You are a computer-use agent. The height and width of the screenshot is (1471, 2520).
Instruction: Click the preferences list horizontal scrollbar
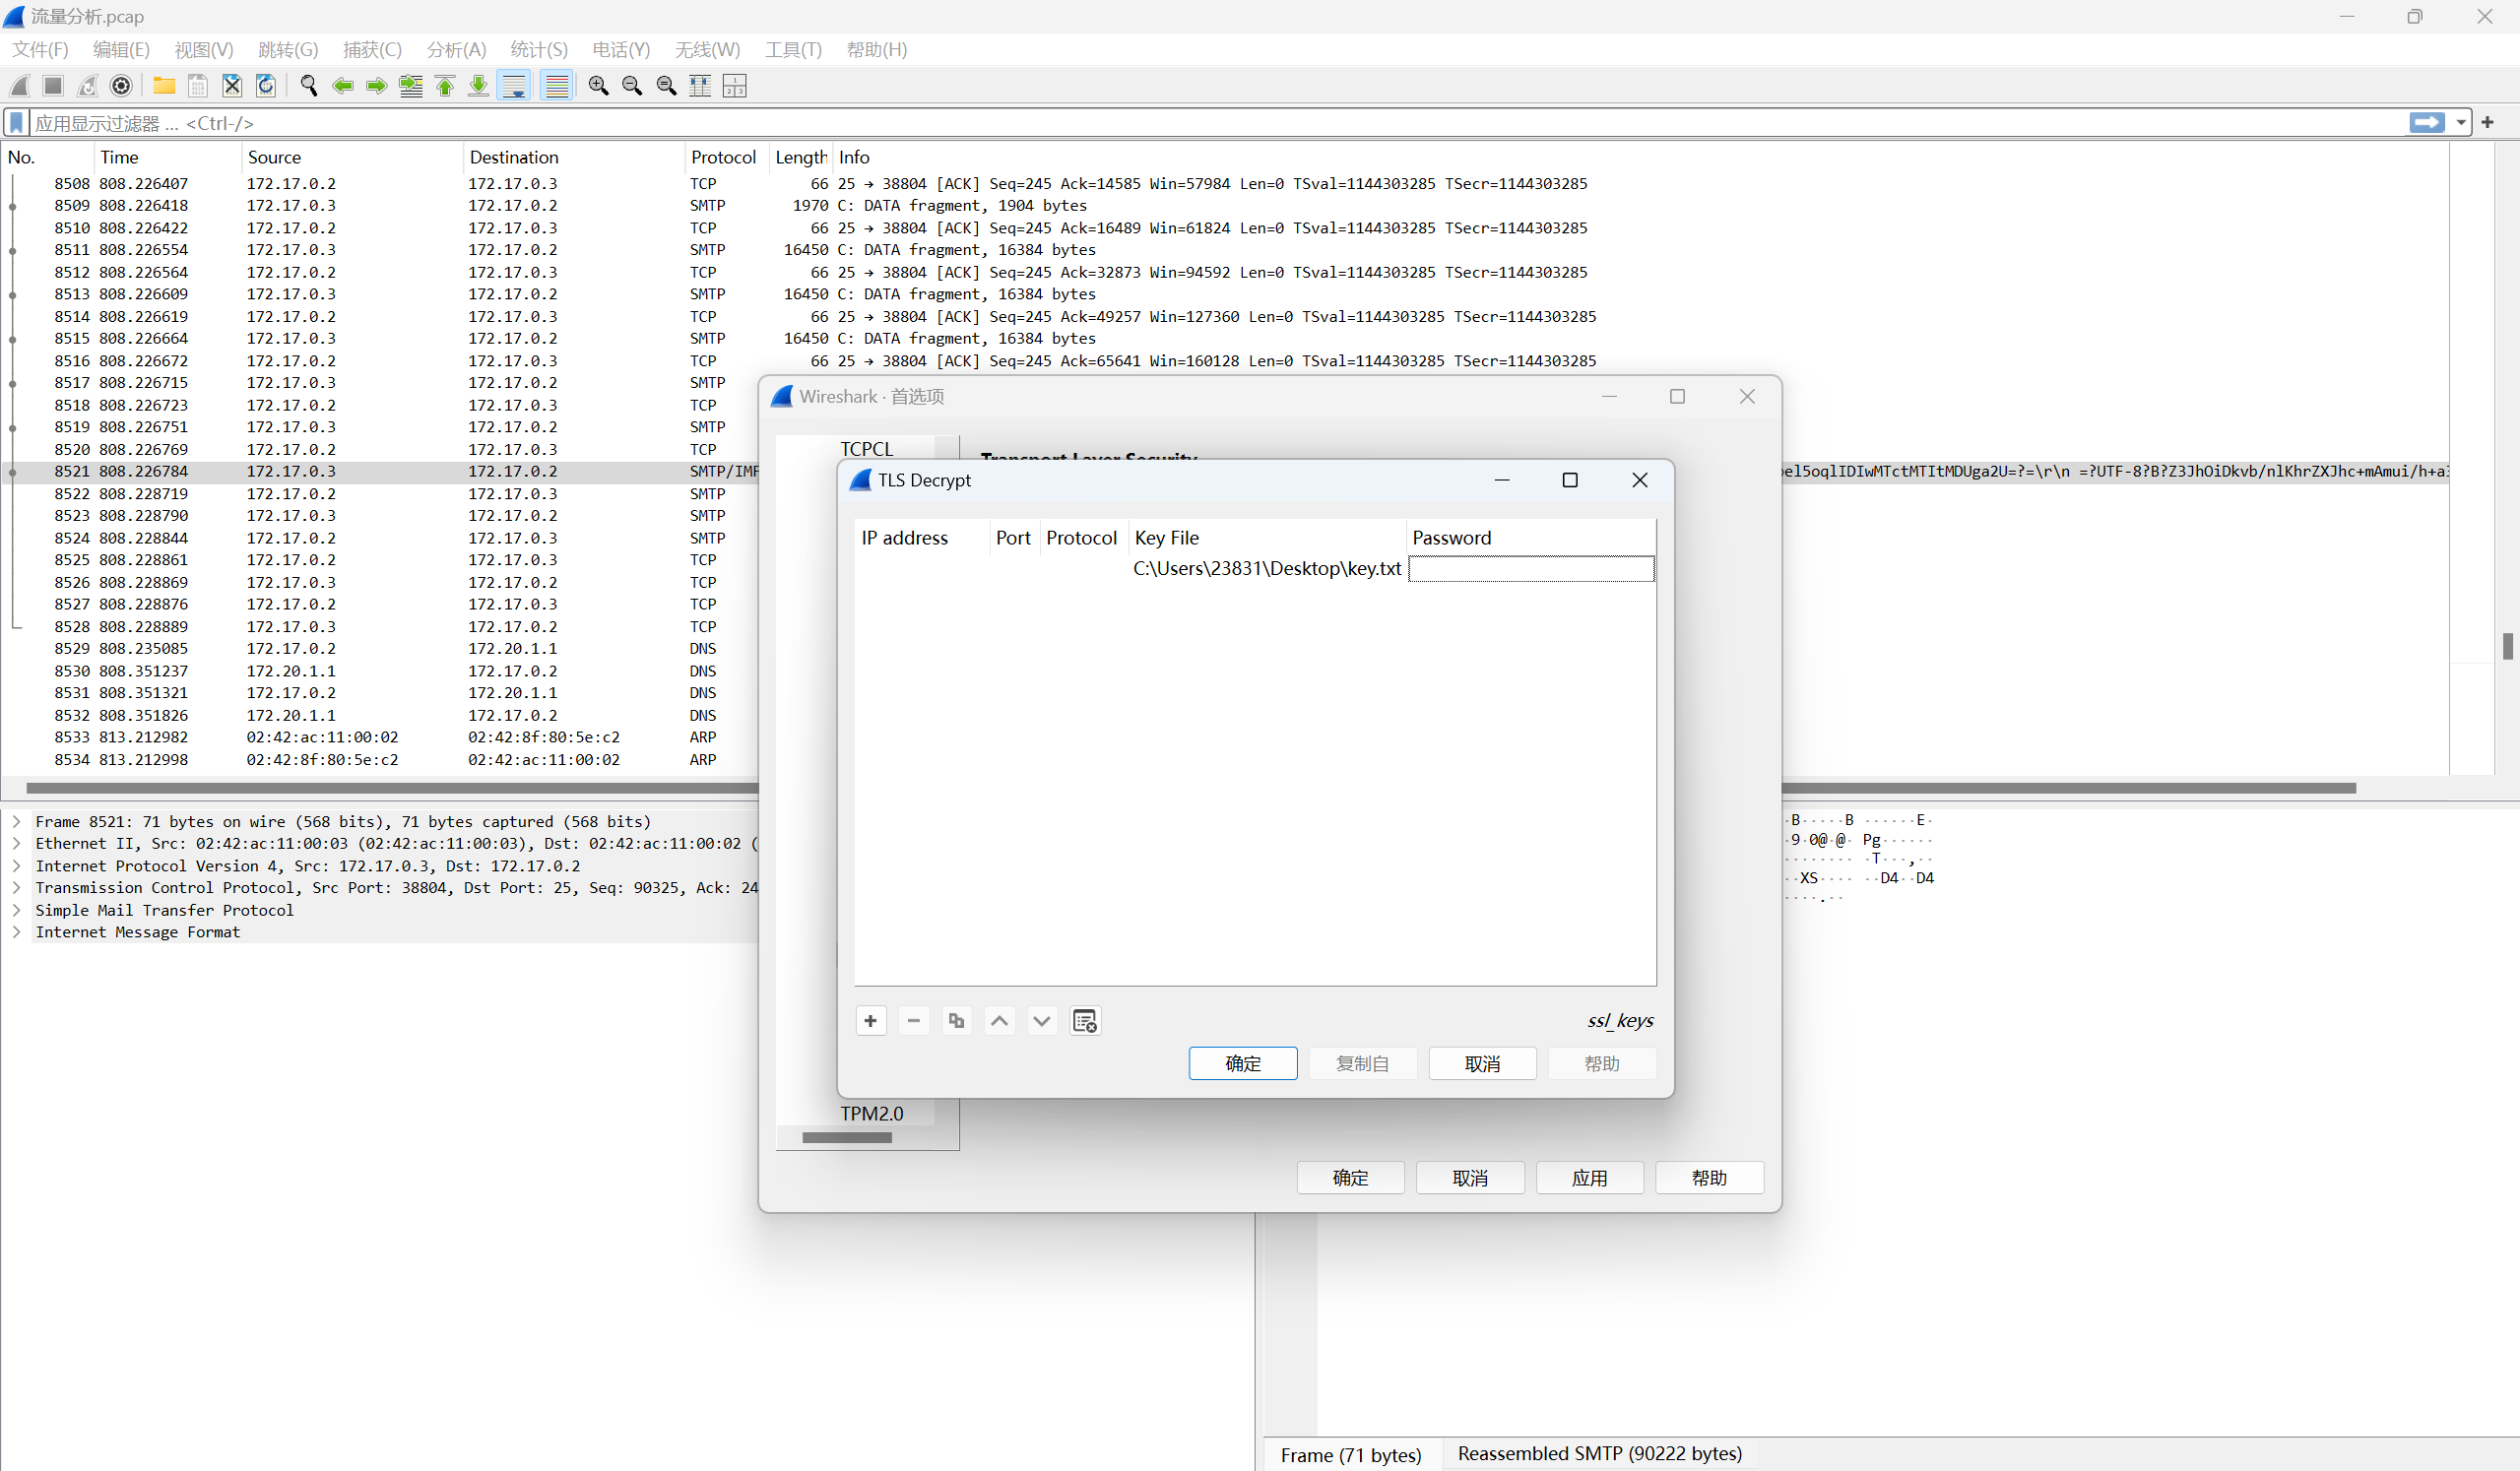(x=846, y=1138)
